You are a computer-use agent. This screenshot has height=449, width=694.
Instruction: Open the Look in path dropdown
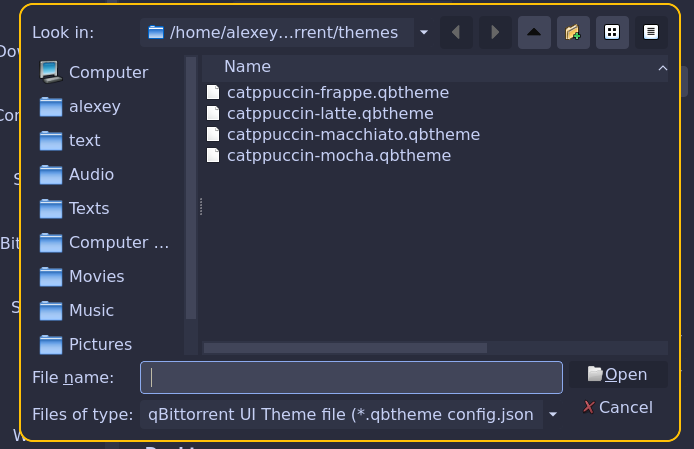424,32
